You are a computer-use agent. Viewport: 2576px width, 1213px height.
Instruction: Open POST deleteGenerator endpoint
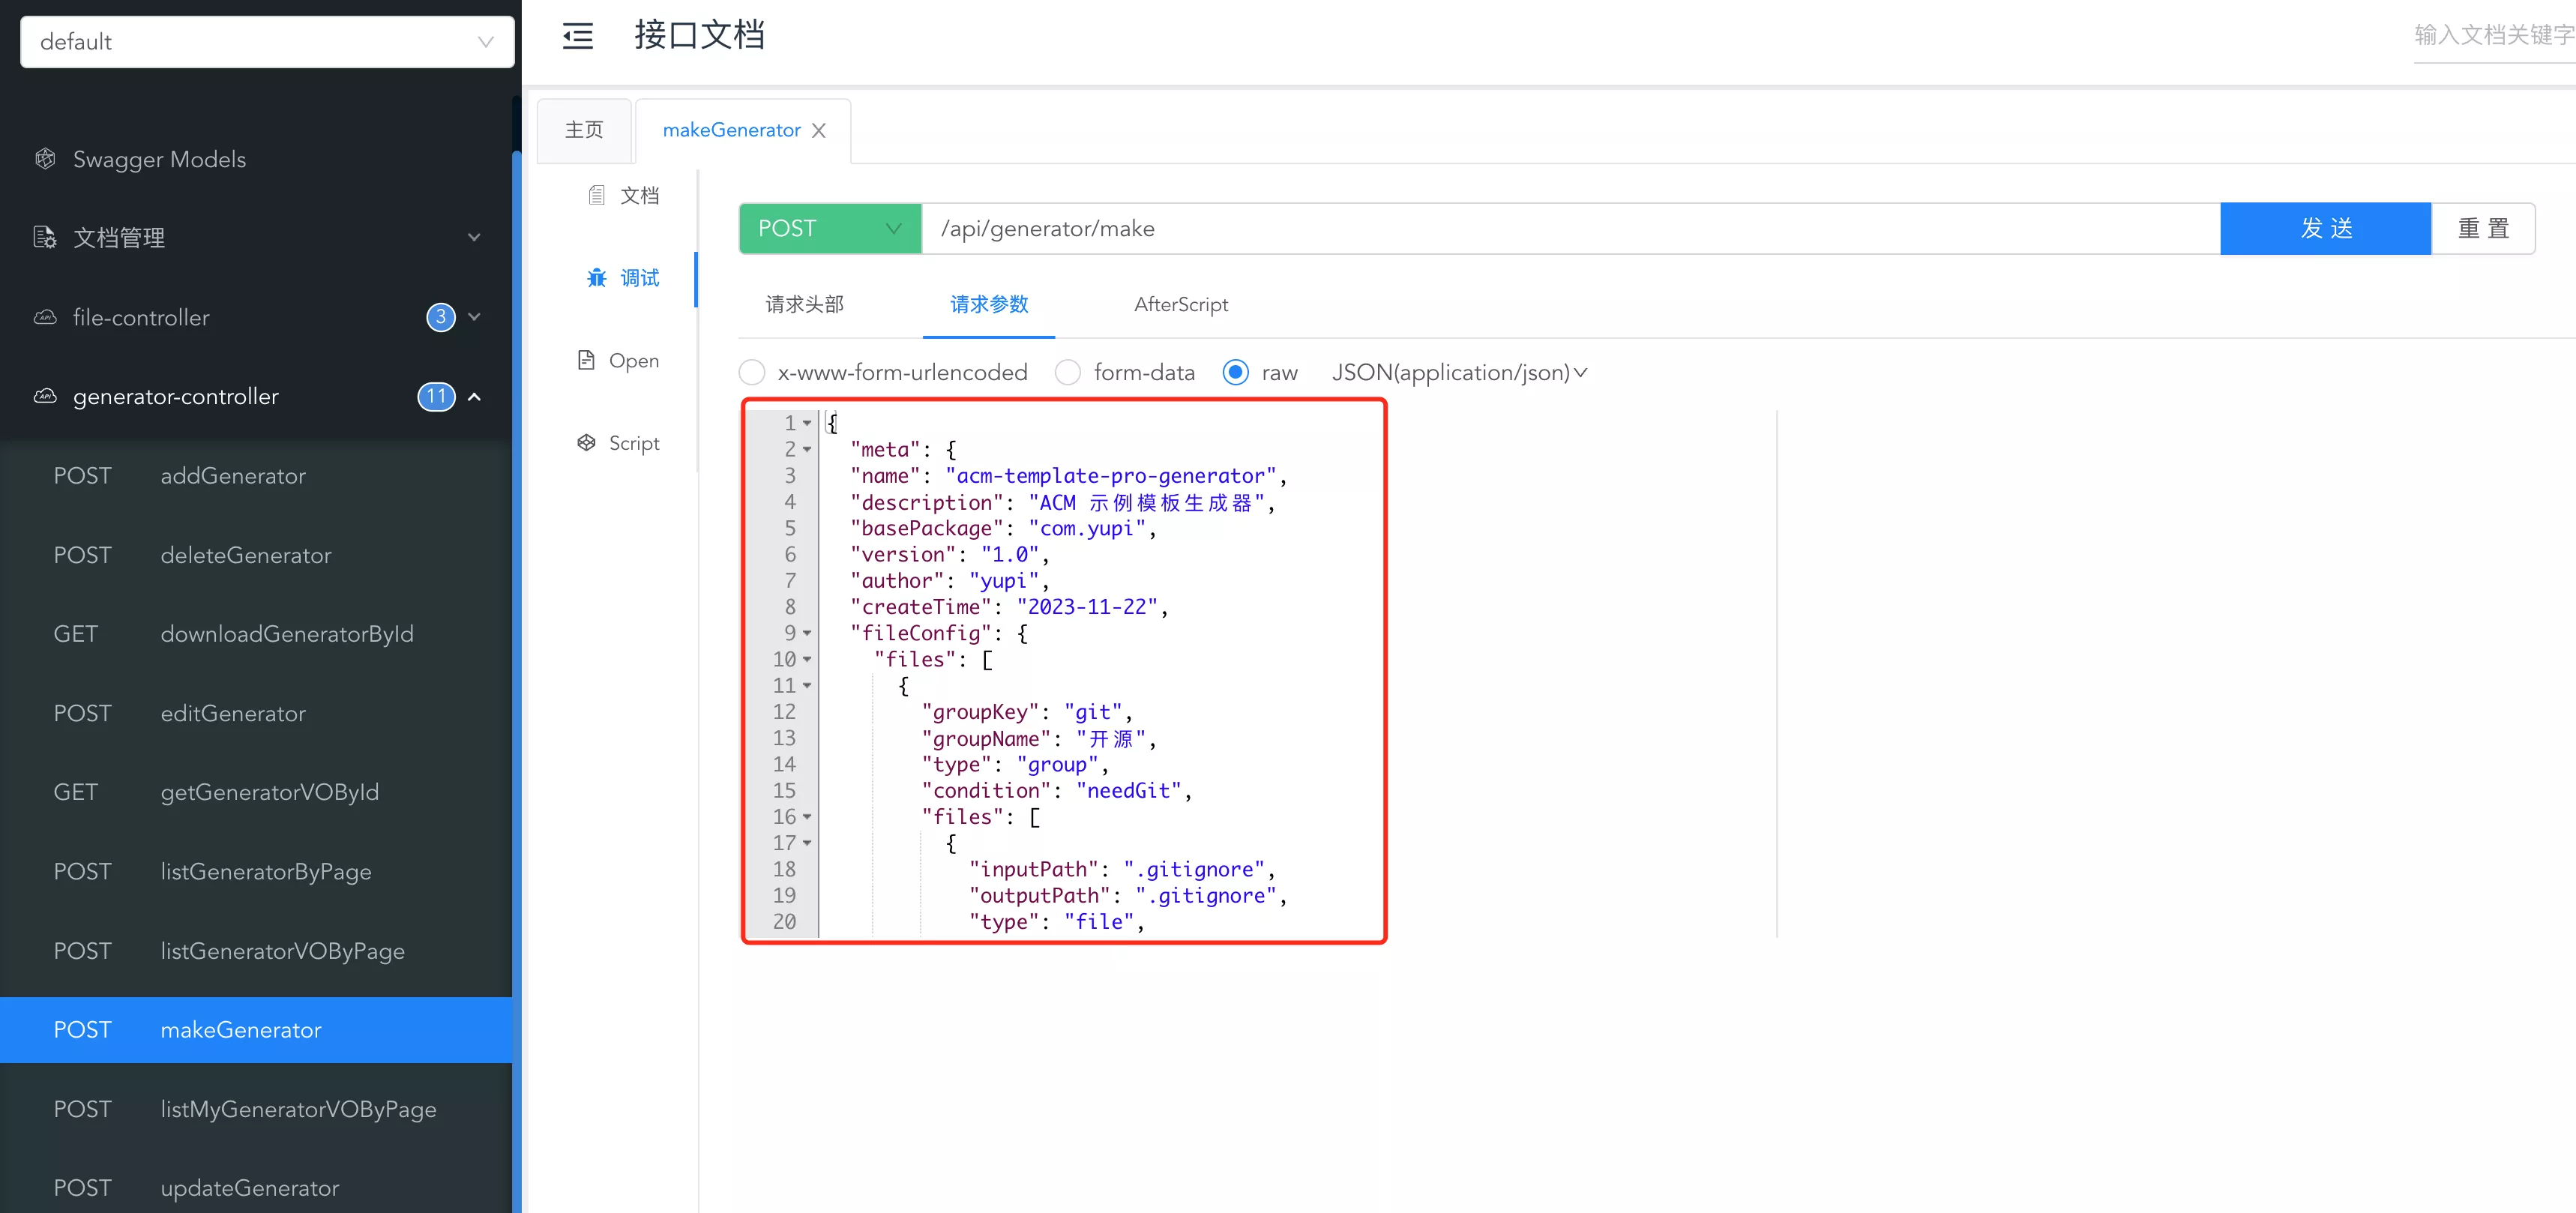coord(256,554)
